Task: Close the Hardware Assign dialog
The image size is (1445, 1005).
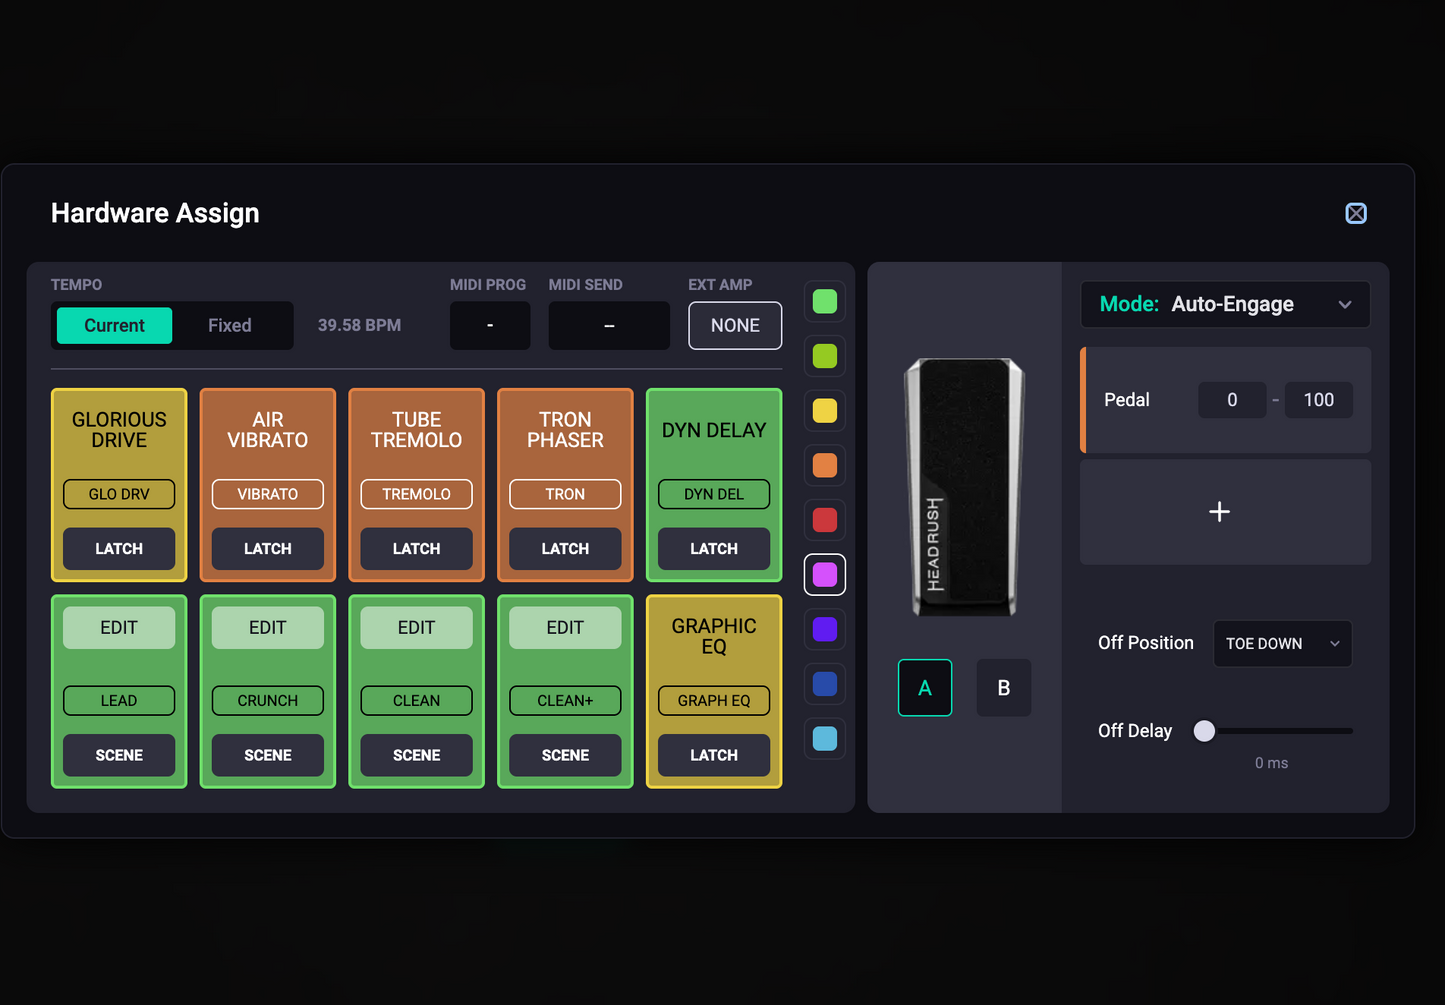Action: click(1356, 213)
